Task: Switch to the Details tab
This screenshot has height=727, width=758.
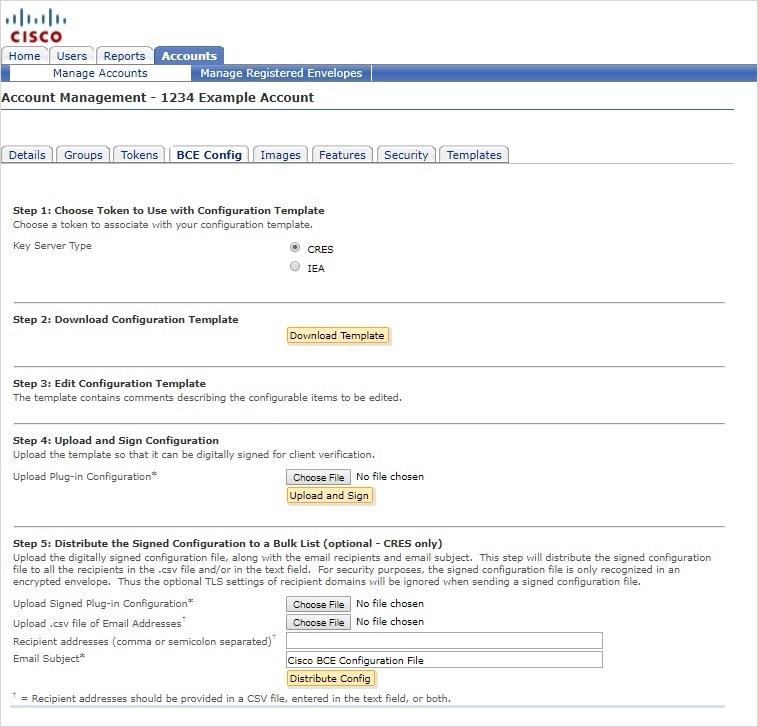Action: point(27,155)
